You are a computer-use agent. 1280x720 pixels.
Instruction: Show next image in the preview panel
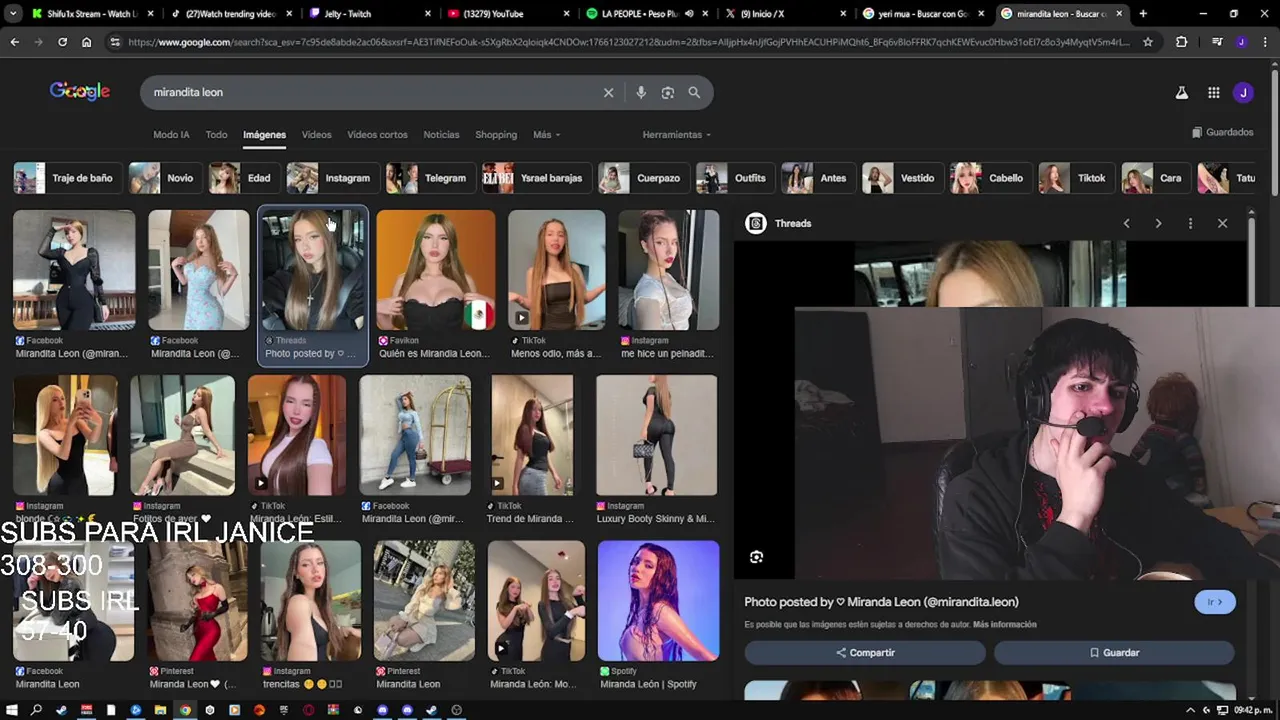click(1158, 223)
